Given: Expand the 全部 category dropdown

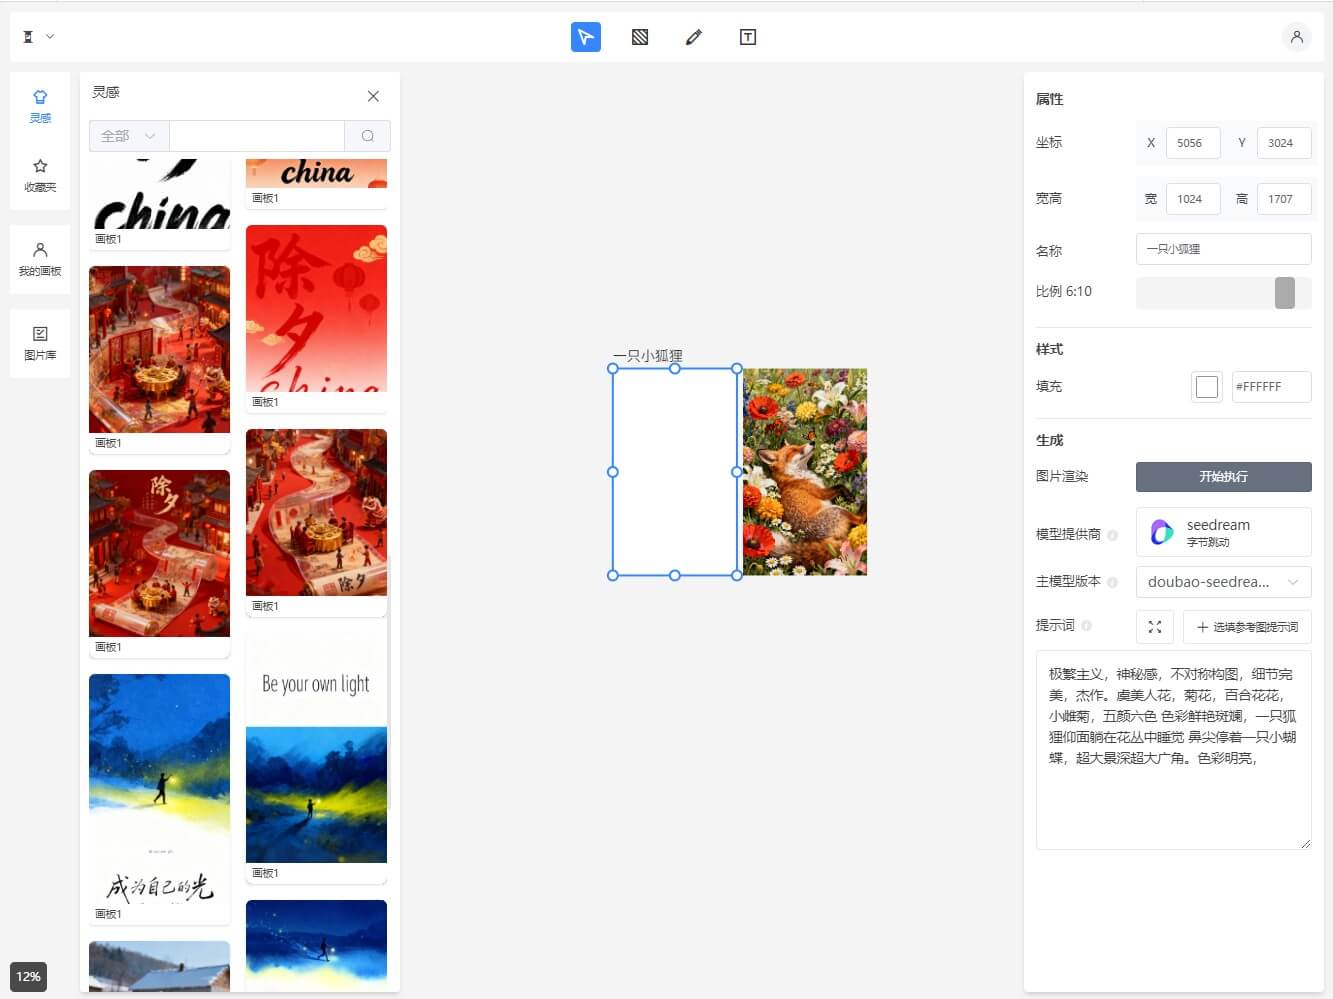Looking at the screenshot, I should coord(129,136).
